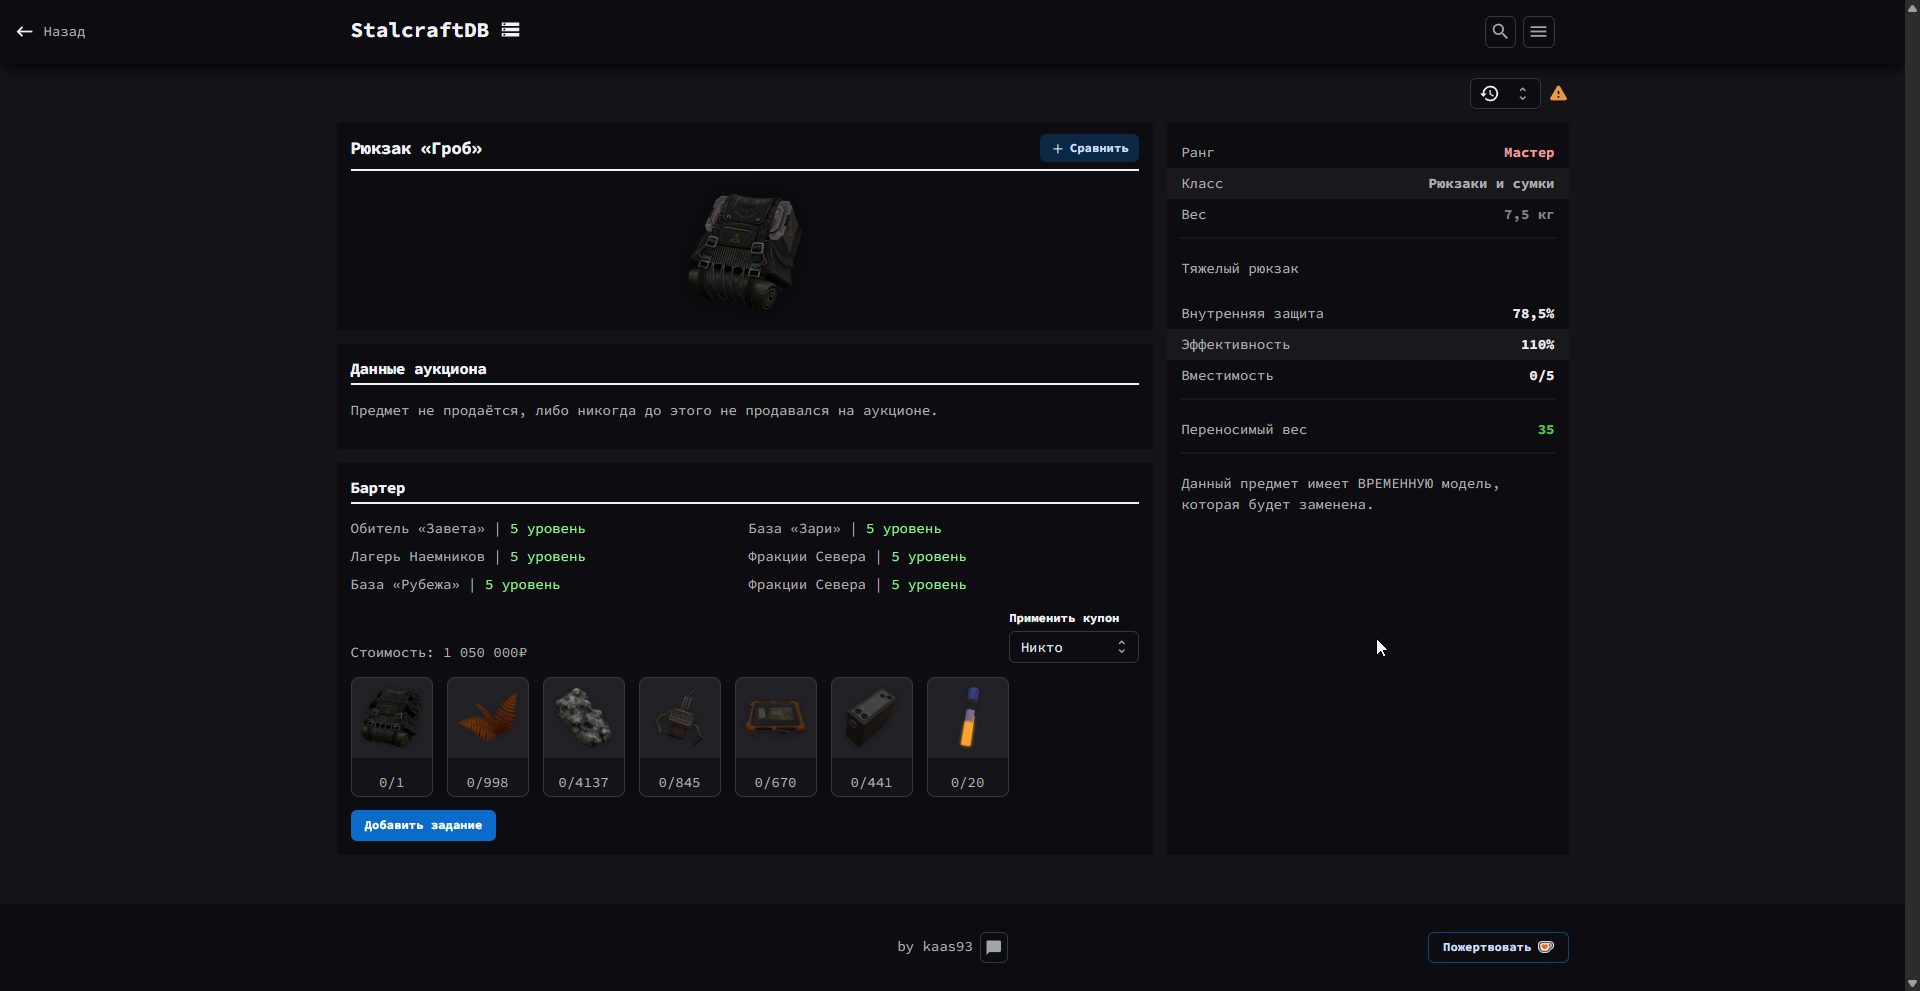Expand the Никто coupon dropdown
This screenshot has width=1920, height=991.
tap(1073, 648)
